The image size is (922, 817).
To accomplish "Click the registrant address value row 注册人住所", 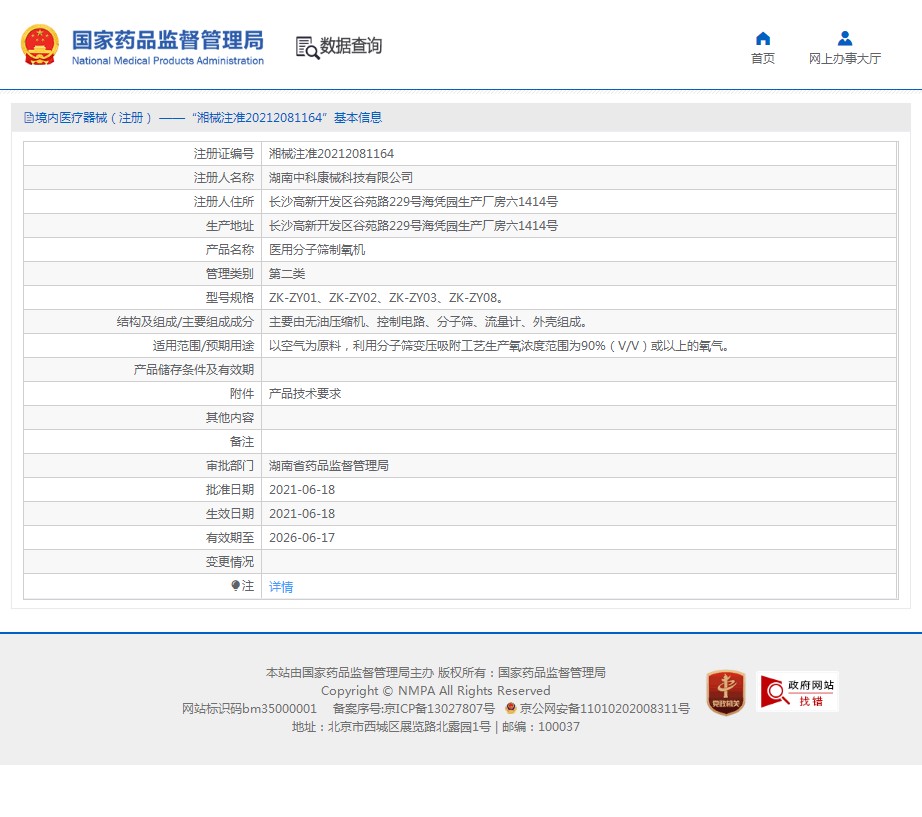I will [413, 202].
